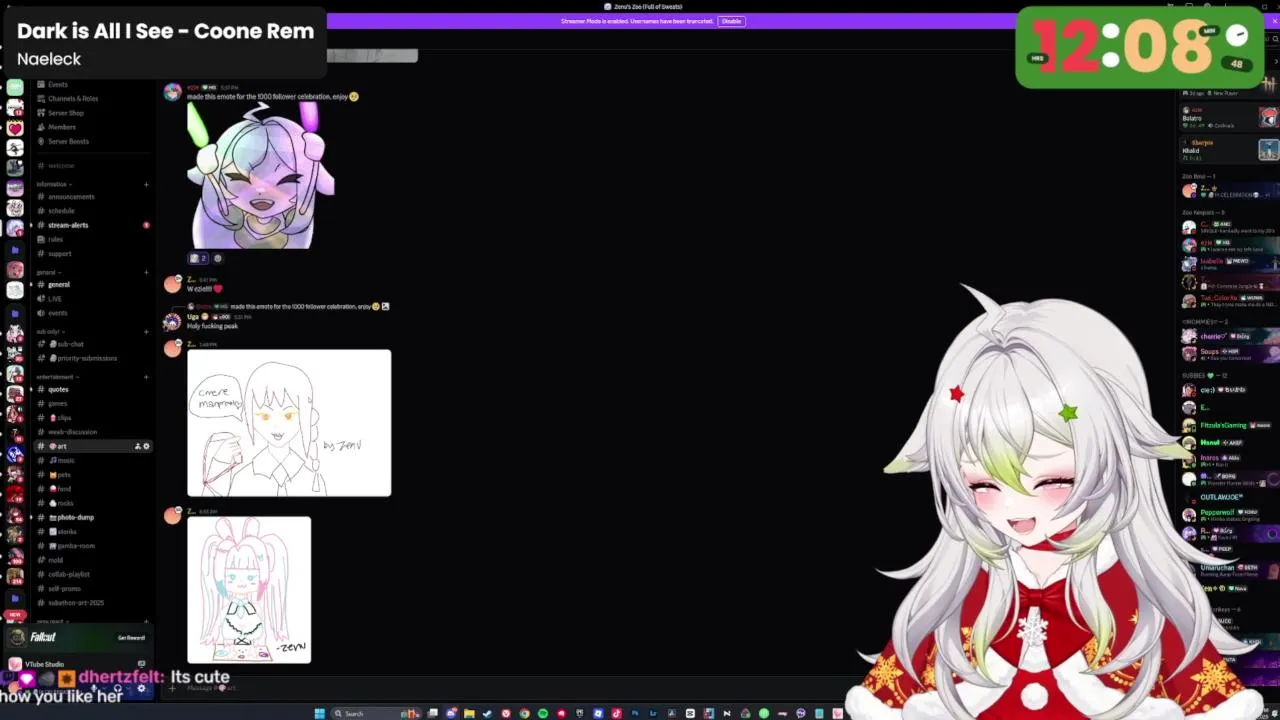This screenshot has width=1280, height=720.
Task: Open the pink twin-tail character drawing
Action: (249, 590)
